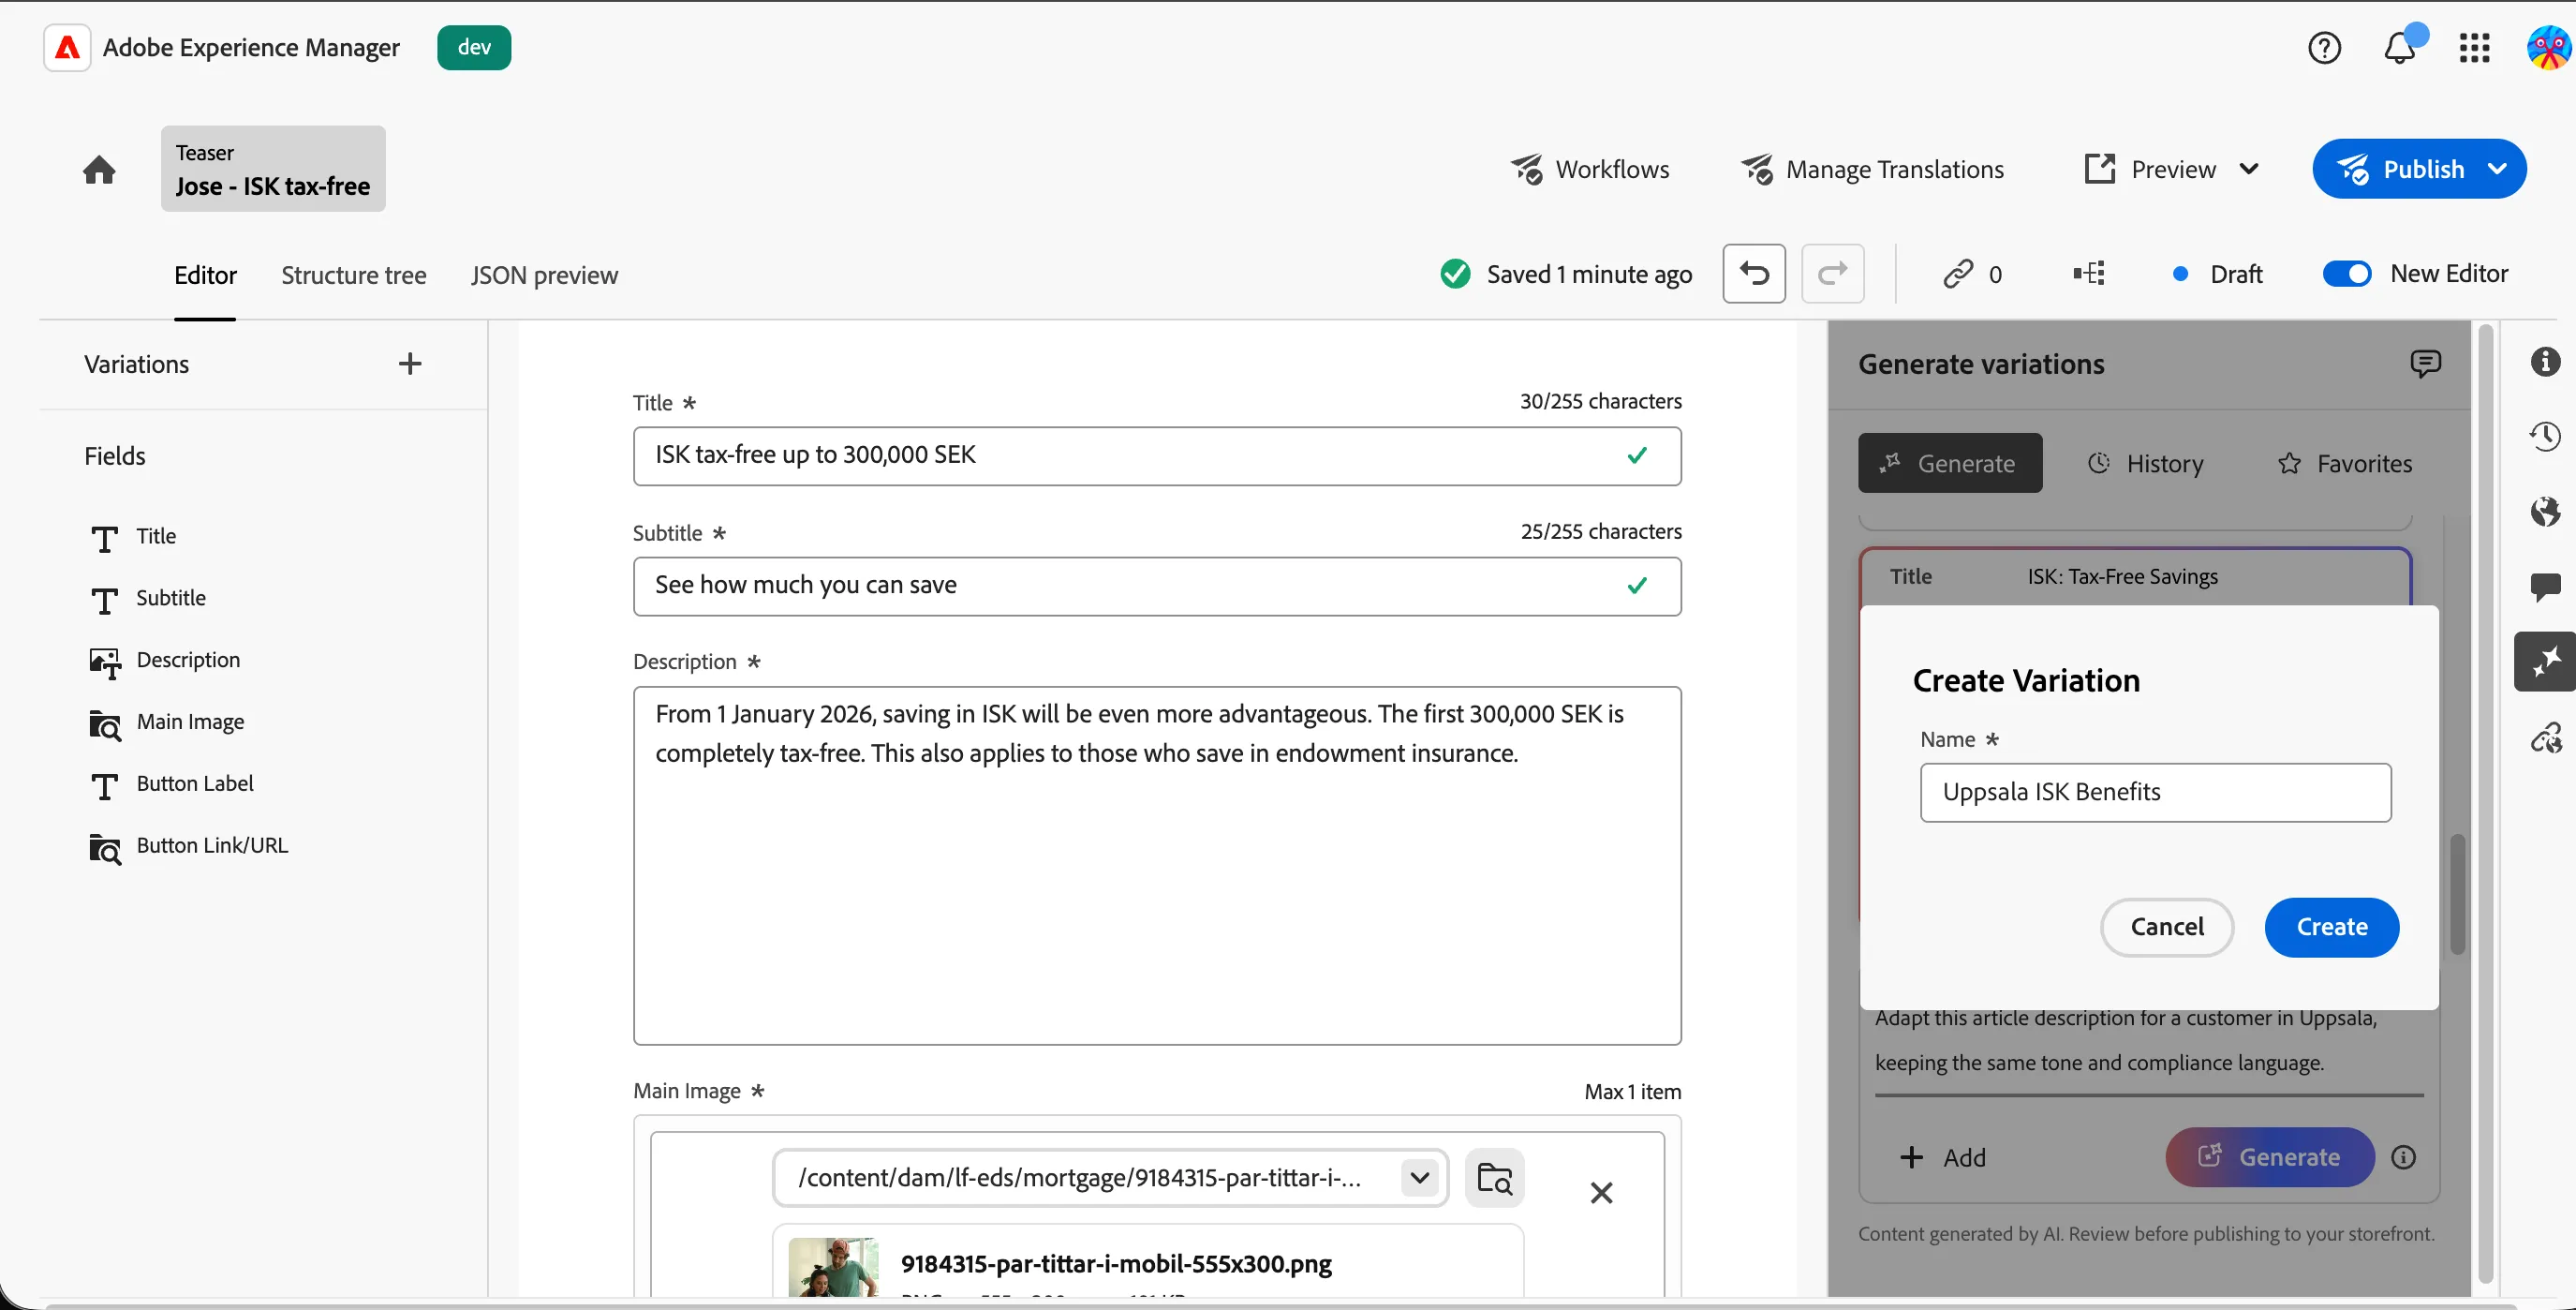Click the Title input field
Screen dimensions: 2576x1310
1156,456
